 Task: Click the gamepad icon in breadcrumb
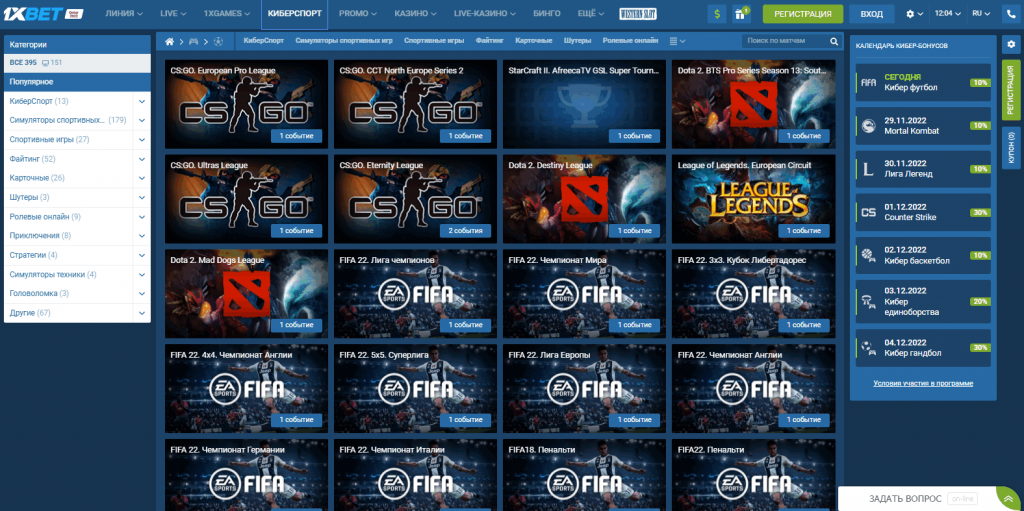pyautogui.click(x=195, y=41)
